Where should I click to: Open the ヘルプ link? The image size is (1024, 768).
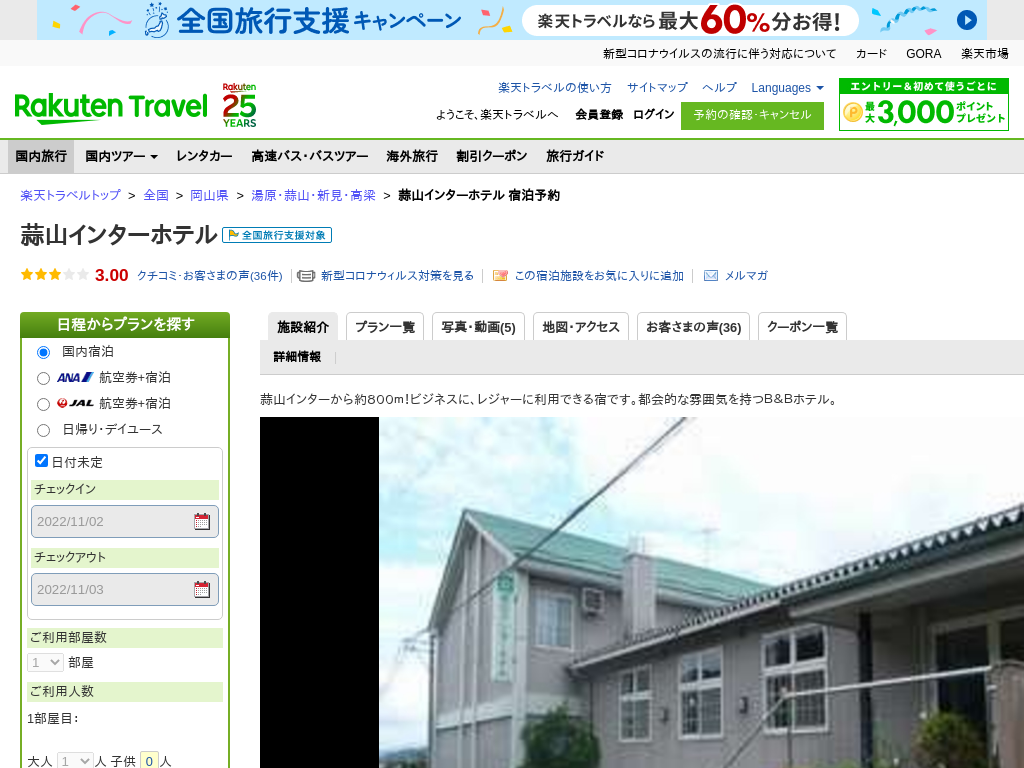click(x=719, y=88)
